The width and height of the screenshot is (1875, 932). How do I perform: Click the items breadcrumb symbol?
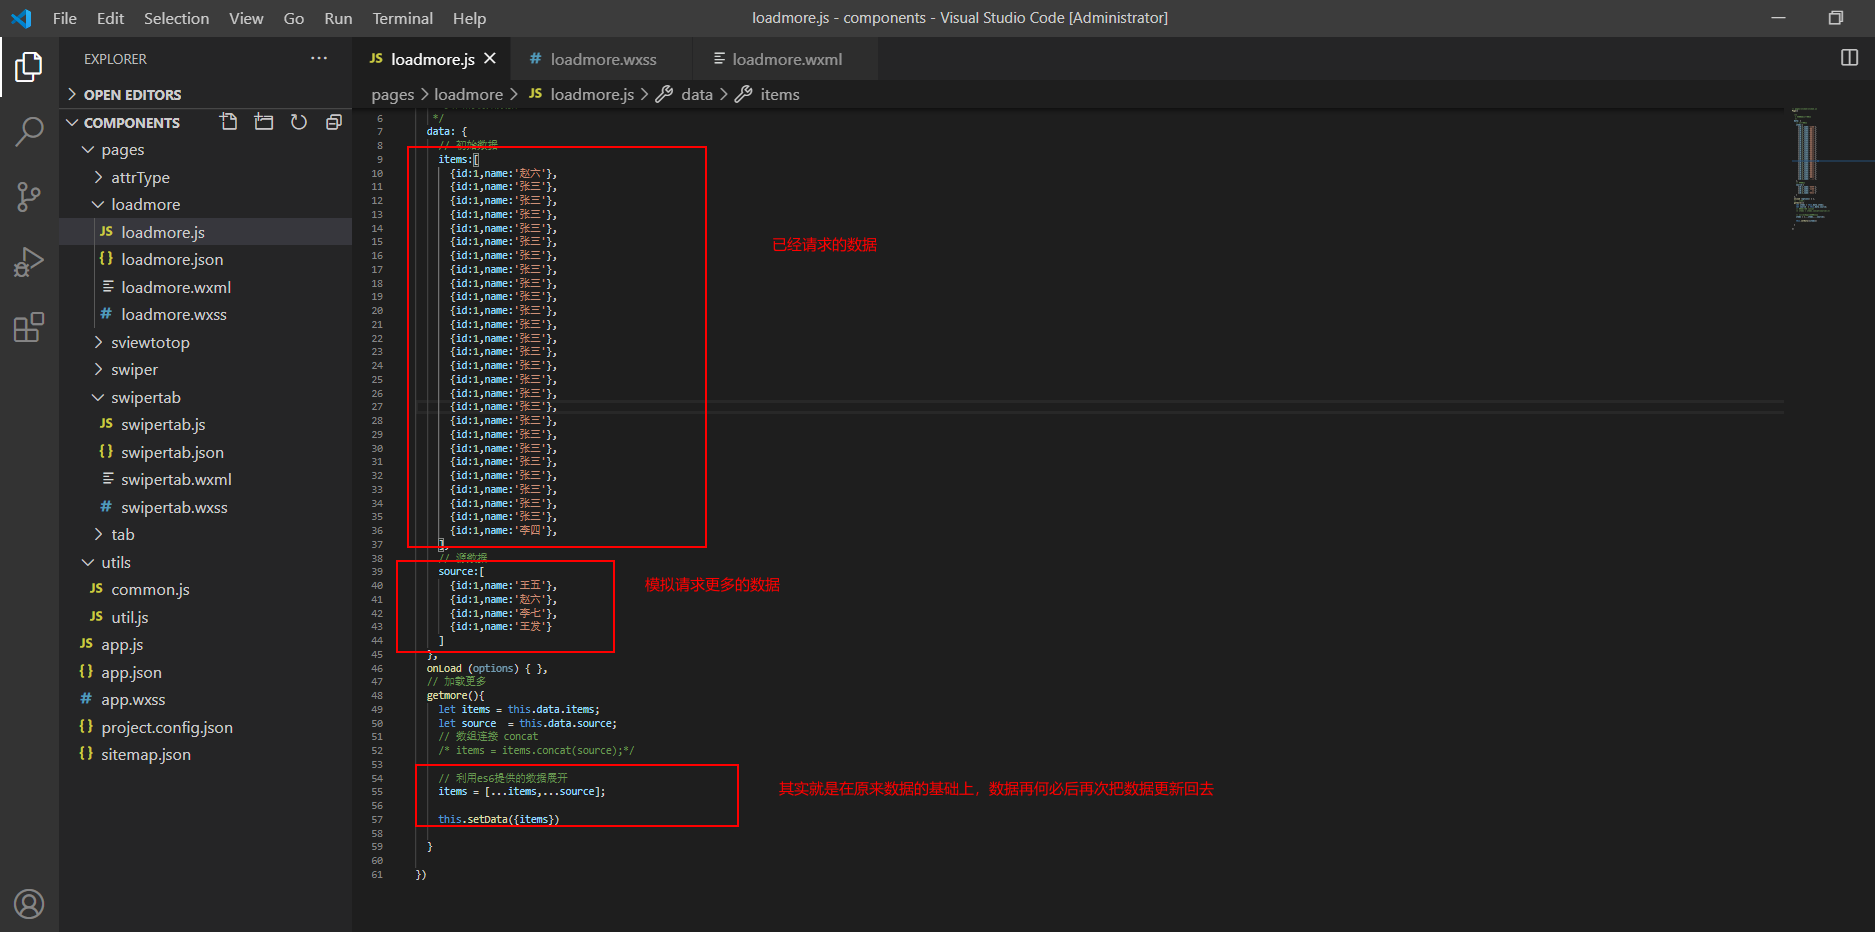pos(768,94)
